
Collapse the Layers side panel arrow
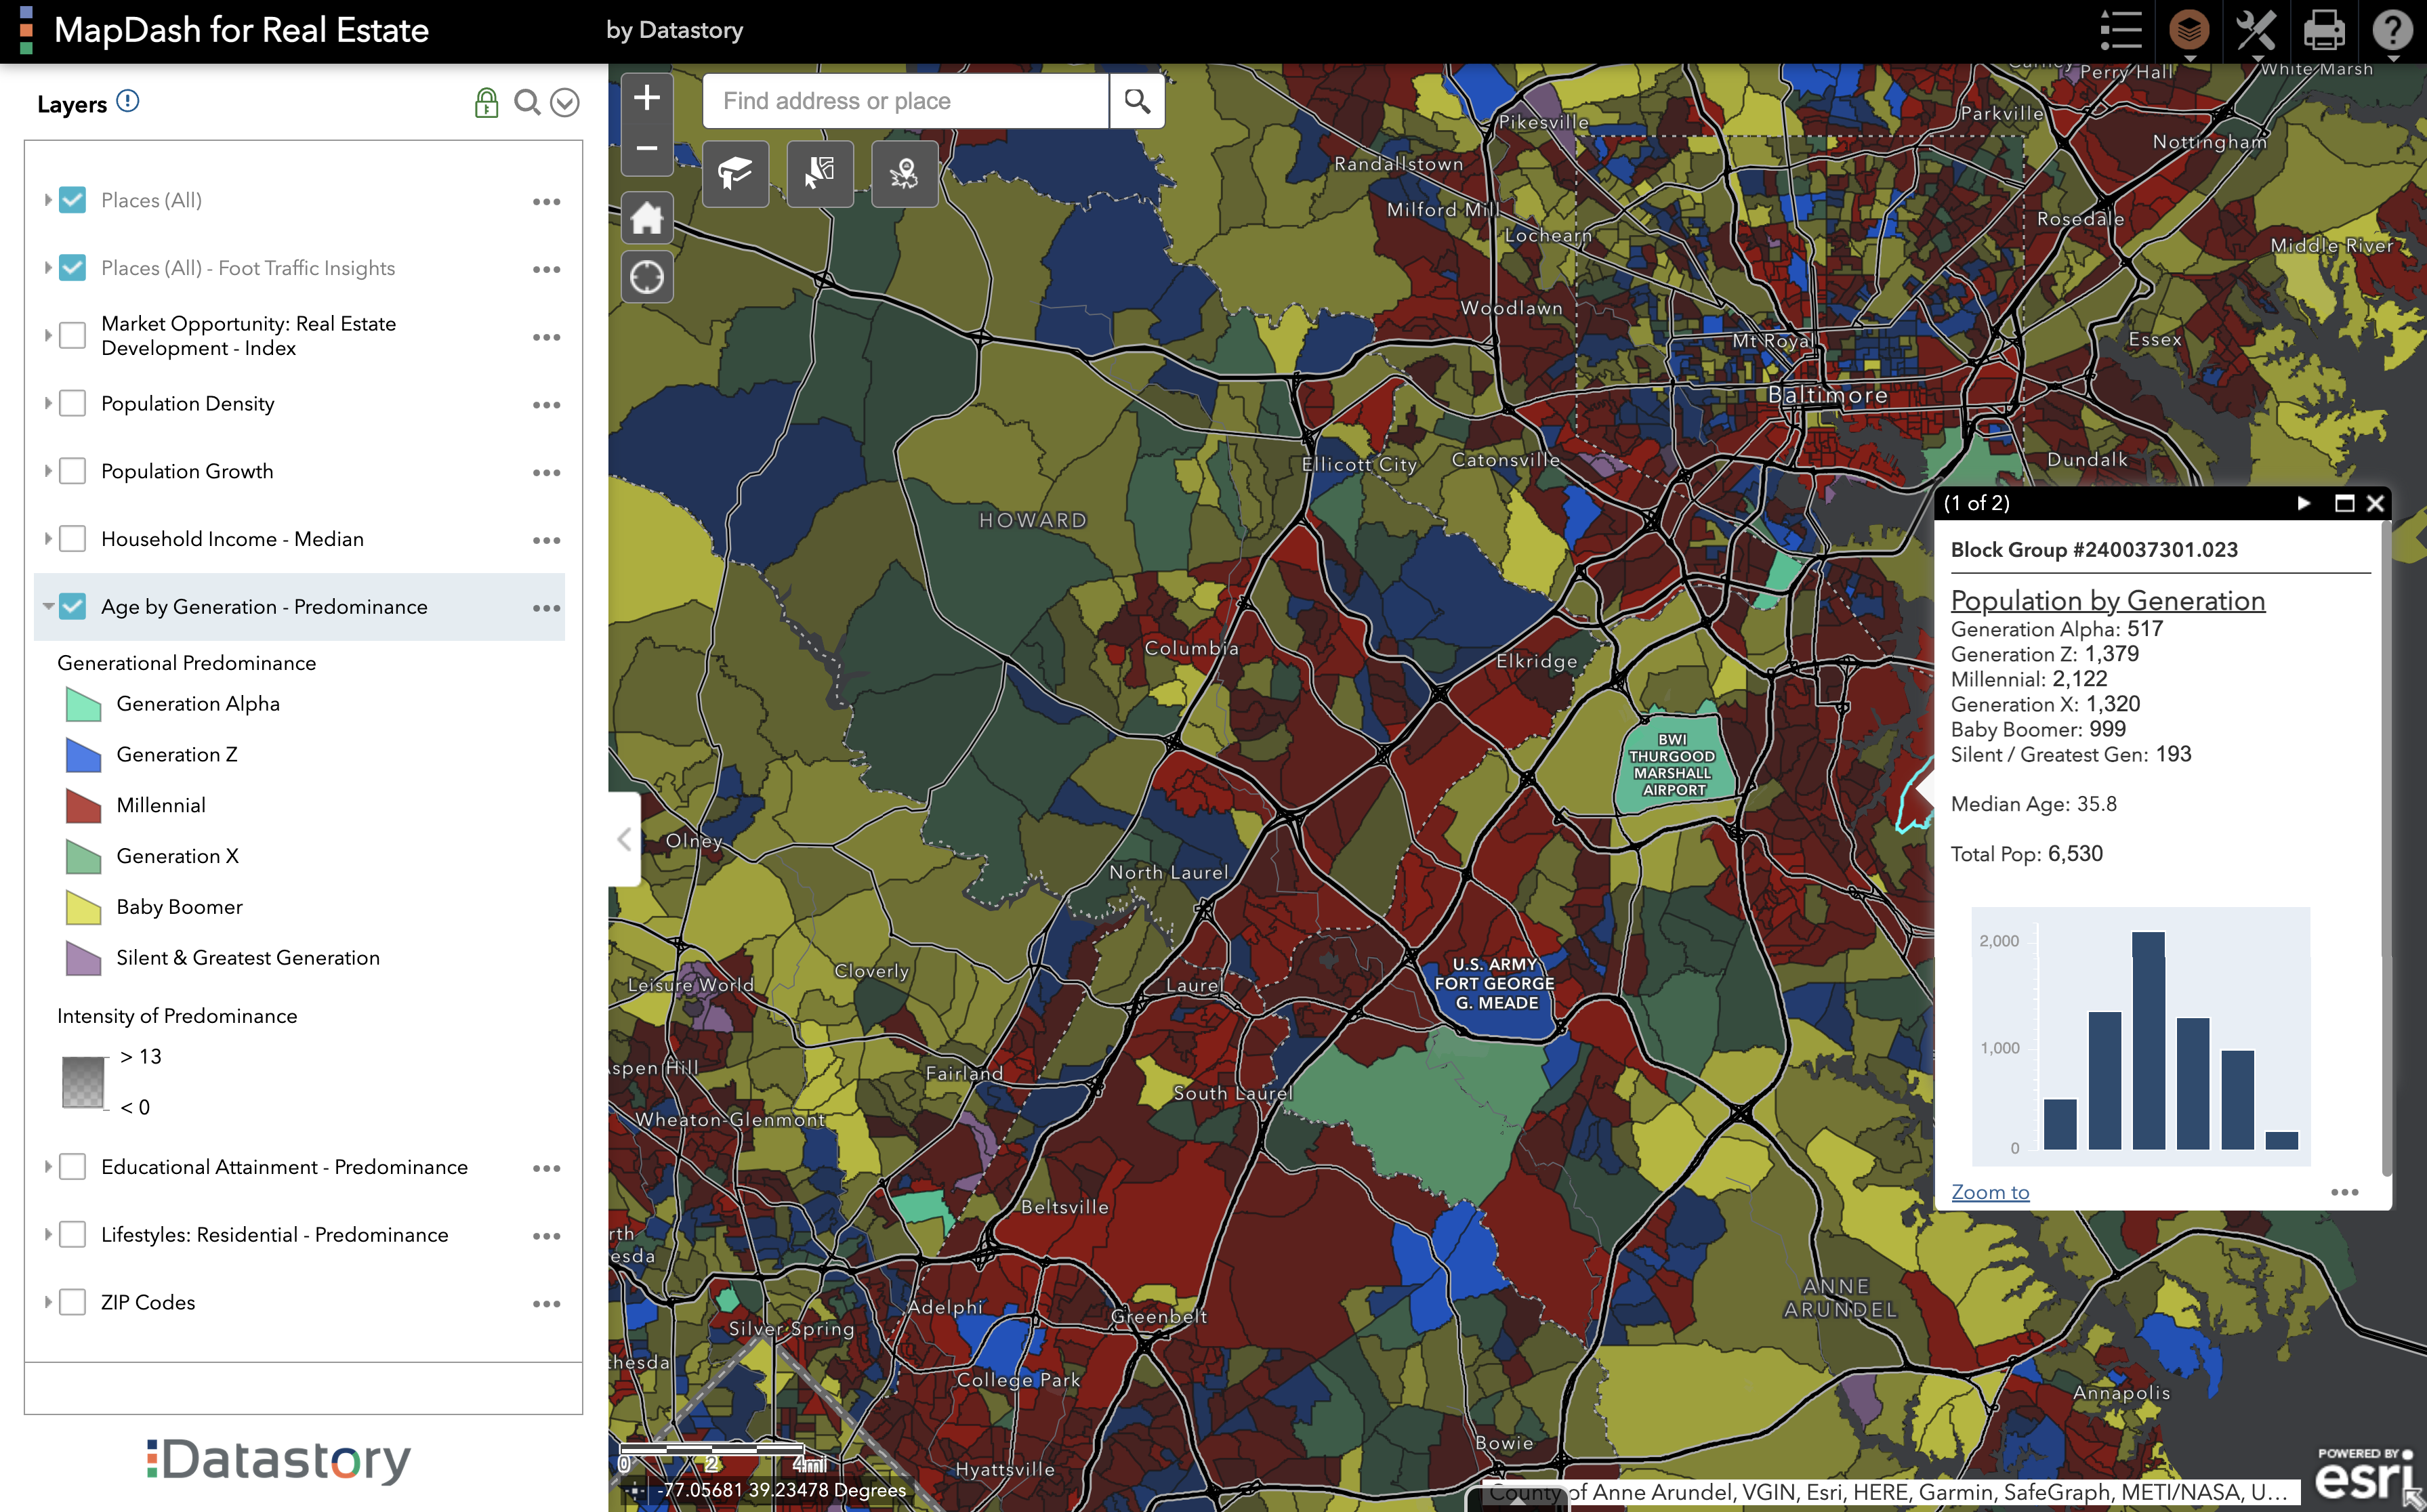click(624, 839)
